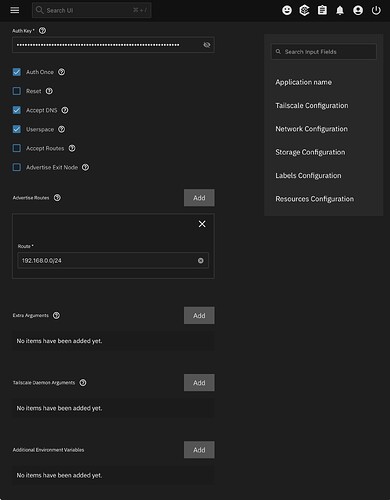Open the TrueCommand status icon
Image resolution: width=390 pixels, height=500 pixels.
304,10
